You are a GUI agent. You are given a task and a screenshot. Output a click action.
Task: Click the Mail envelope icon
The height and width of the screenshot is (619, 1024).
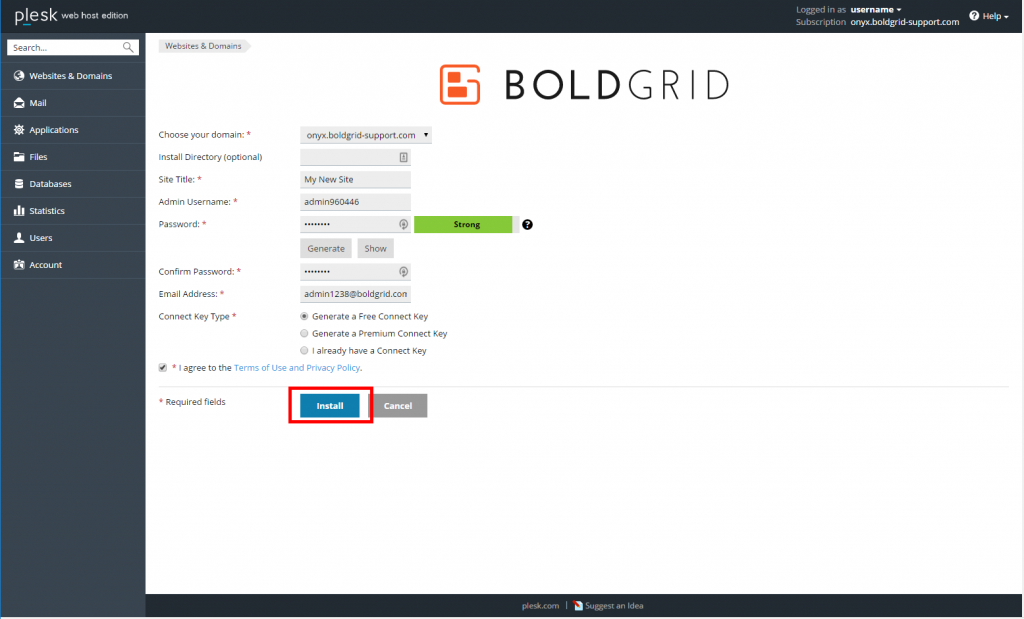[19, 103]
